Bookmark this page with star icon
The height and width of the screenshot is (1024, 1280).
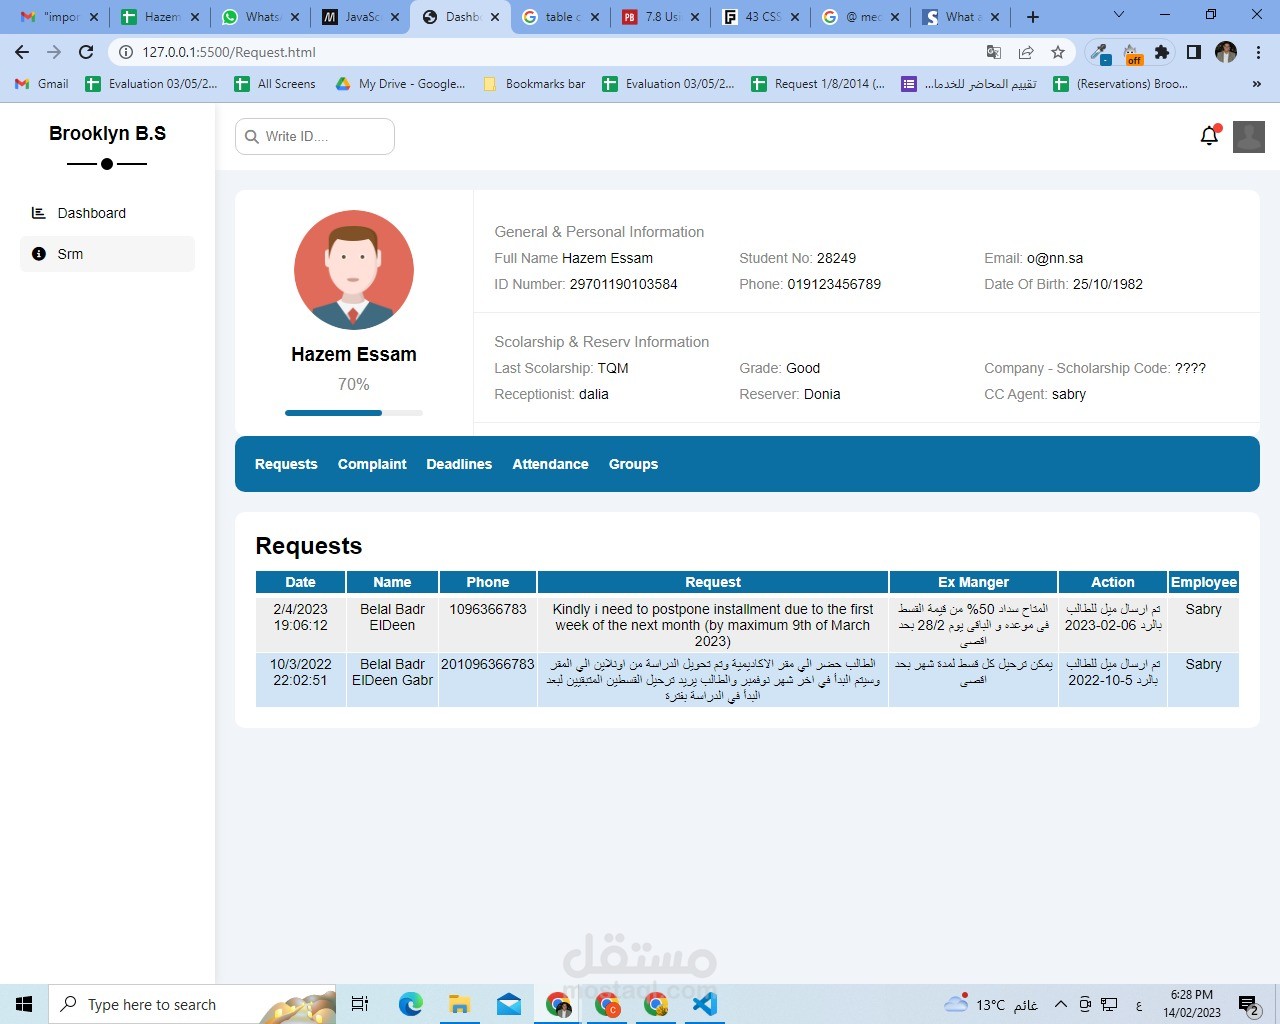click(1058, 52)
